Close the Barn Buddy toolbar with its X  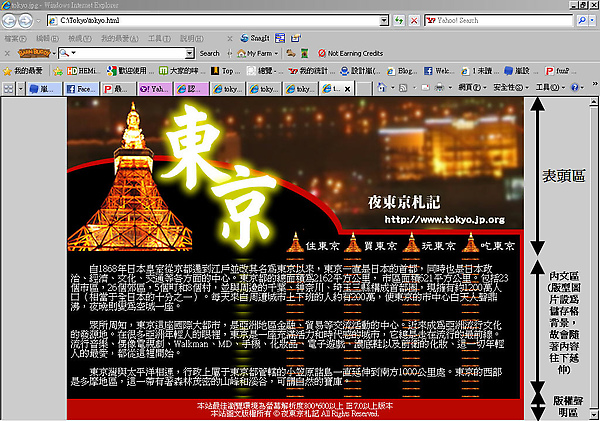click(7, 54)
